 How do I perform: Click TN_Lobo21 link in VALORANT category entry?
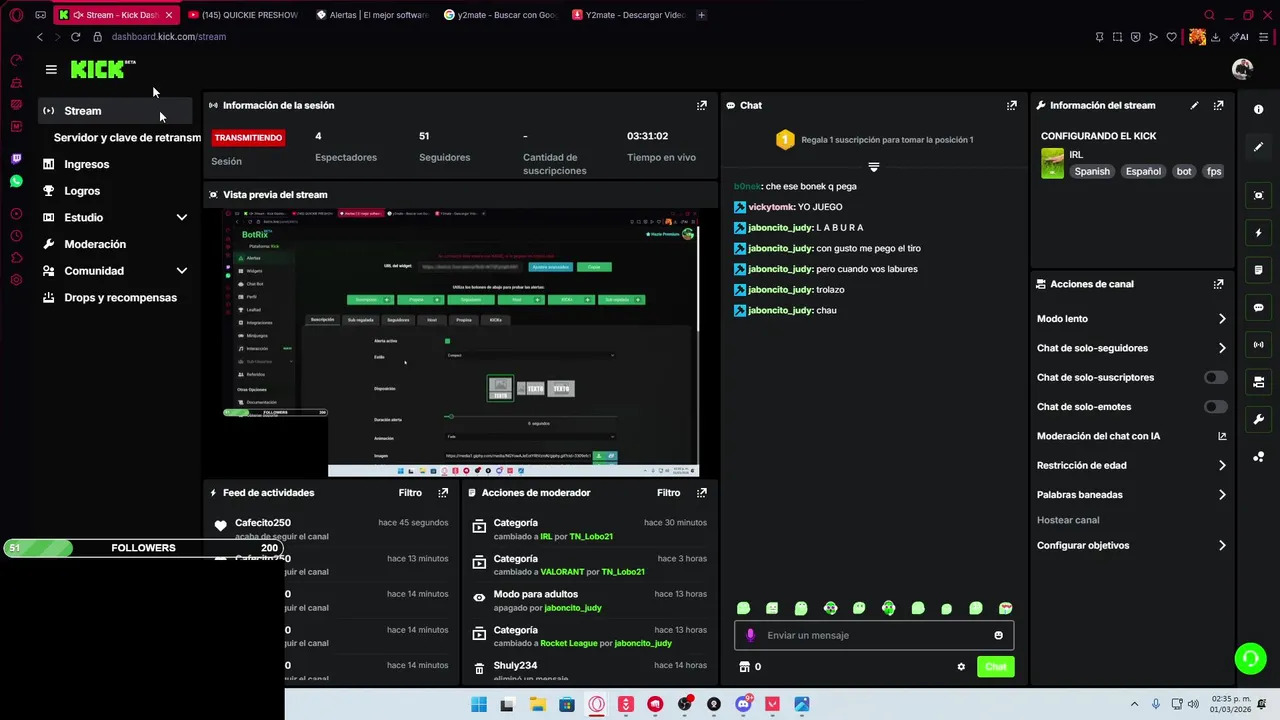point(623,572)
